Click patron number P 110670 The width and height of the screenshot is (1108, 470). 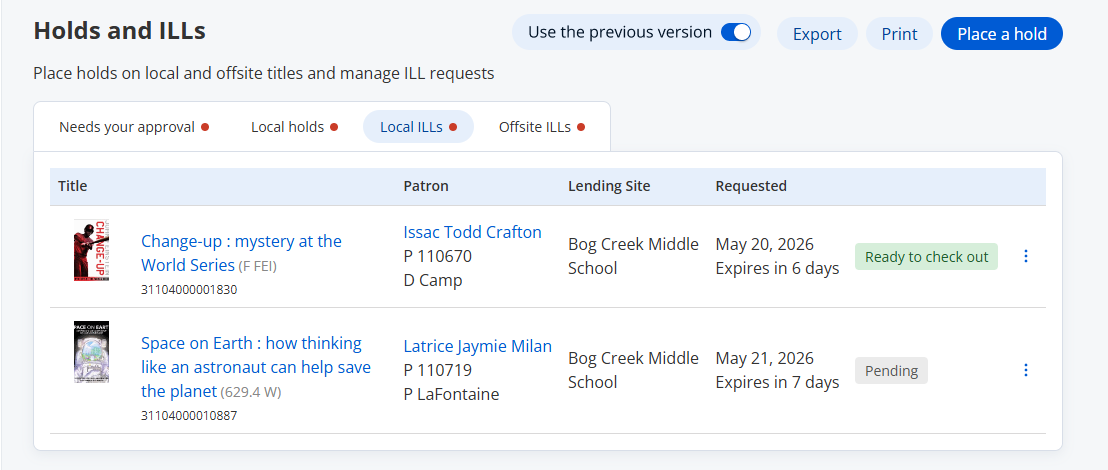tap(437, 256)
